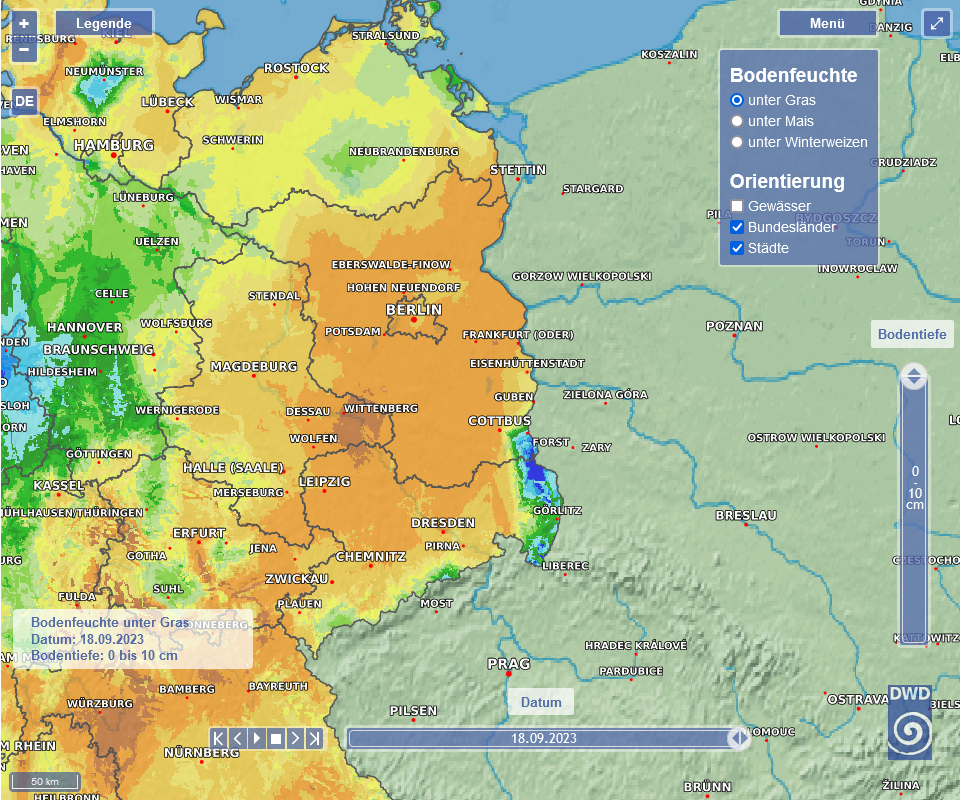Image resolution: width=960 pixels, height=800 pixels.
Task: Play the date animation
Action: (257, 739)
